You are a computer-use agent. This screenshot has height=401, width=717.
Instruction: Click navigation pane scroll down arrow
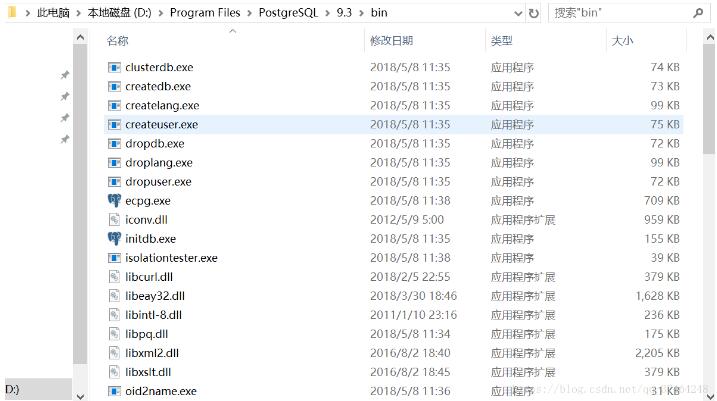80,396
